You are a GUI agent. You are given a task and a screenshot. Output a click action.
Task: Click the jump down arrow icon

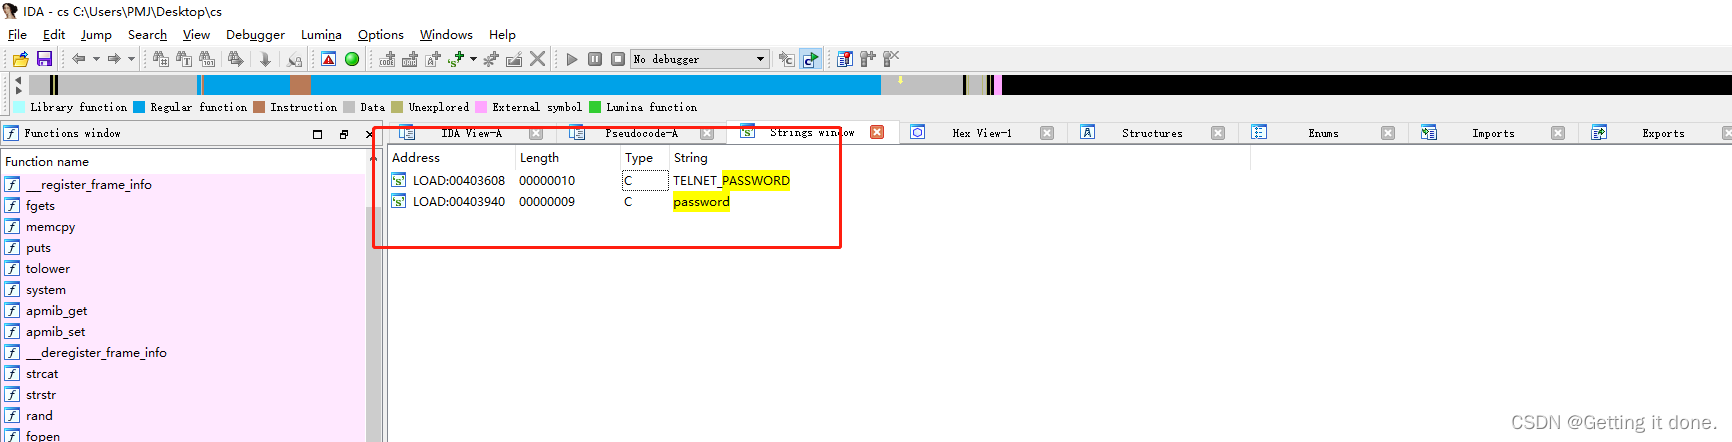click(265, 59)
